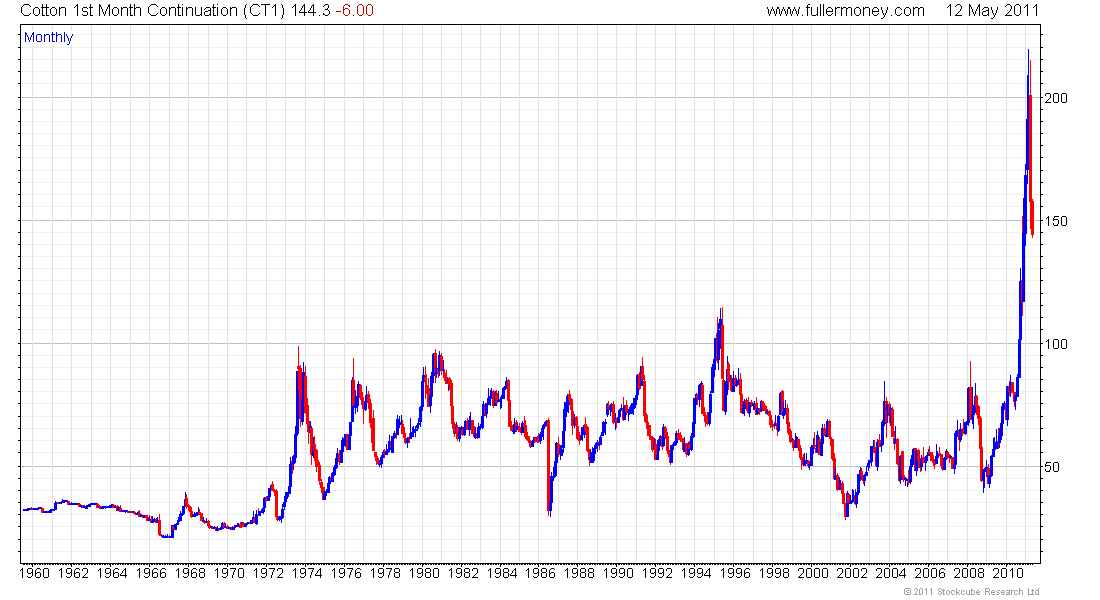Click the 50 price axis label
This screenshot has height=600, width=1100.
[x=1052, y=467]
